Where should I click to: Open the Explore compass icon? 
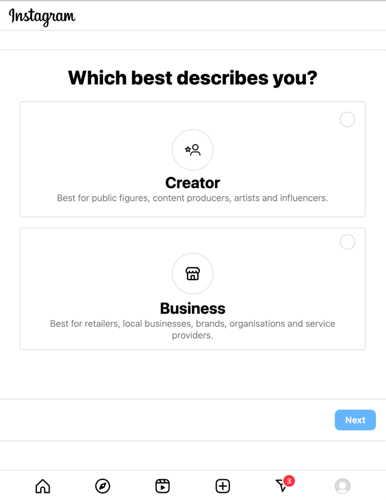(103, 486)
